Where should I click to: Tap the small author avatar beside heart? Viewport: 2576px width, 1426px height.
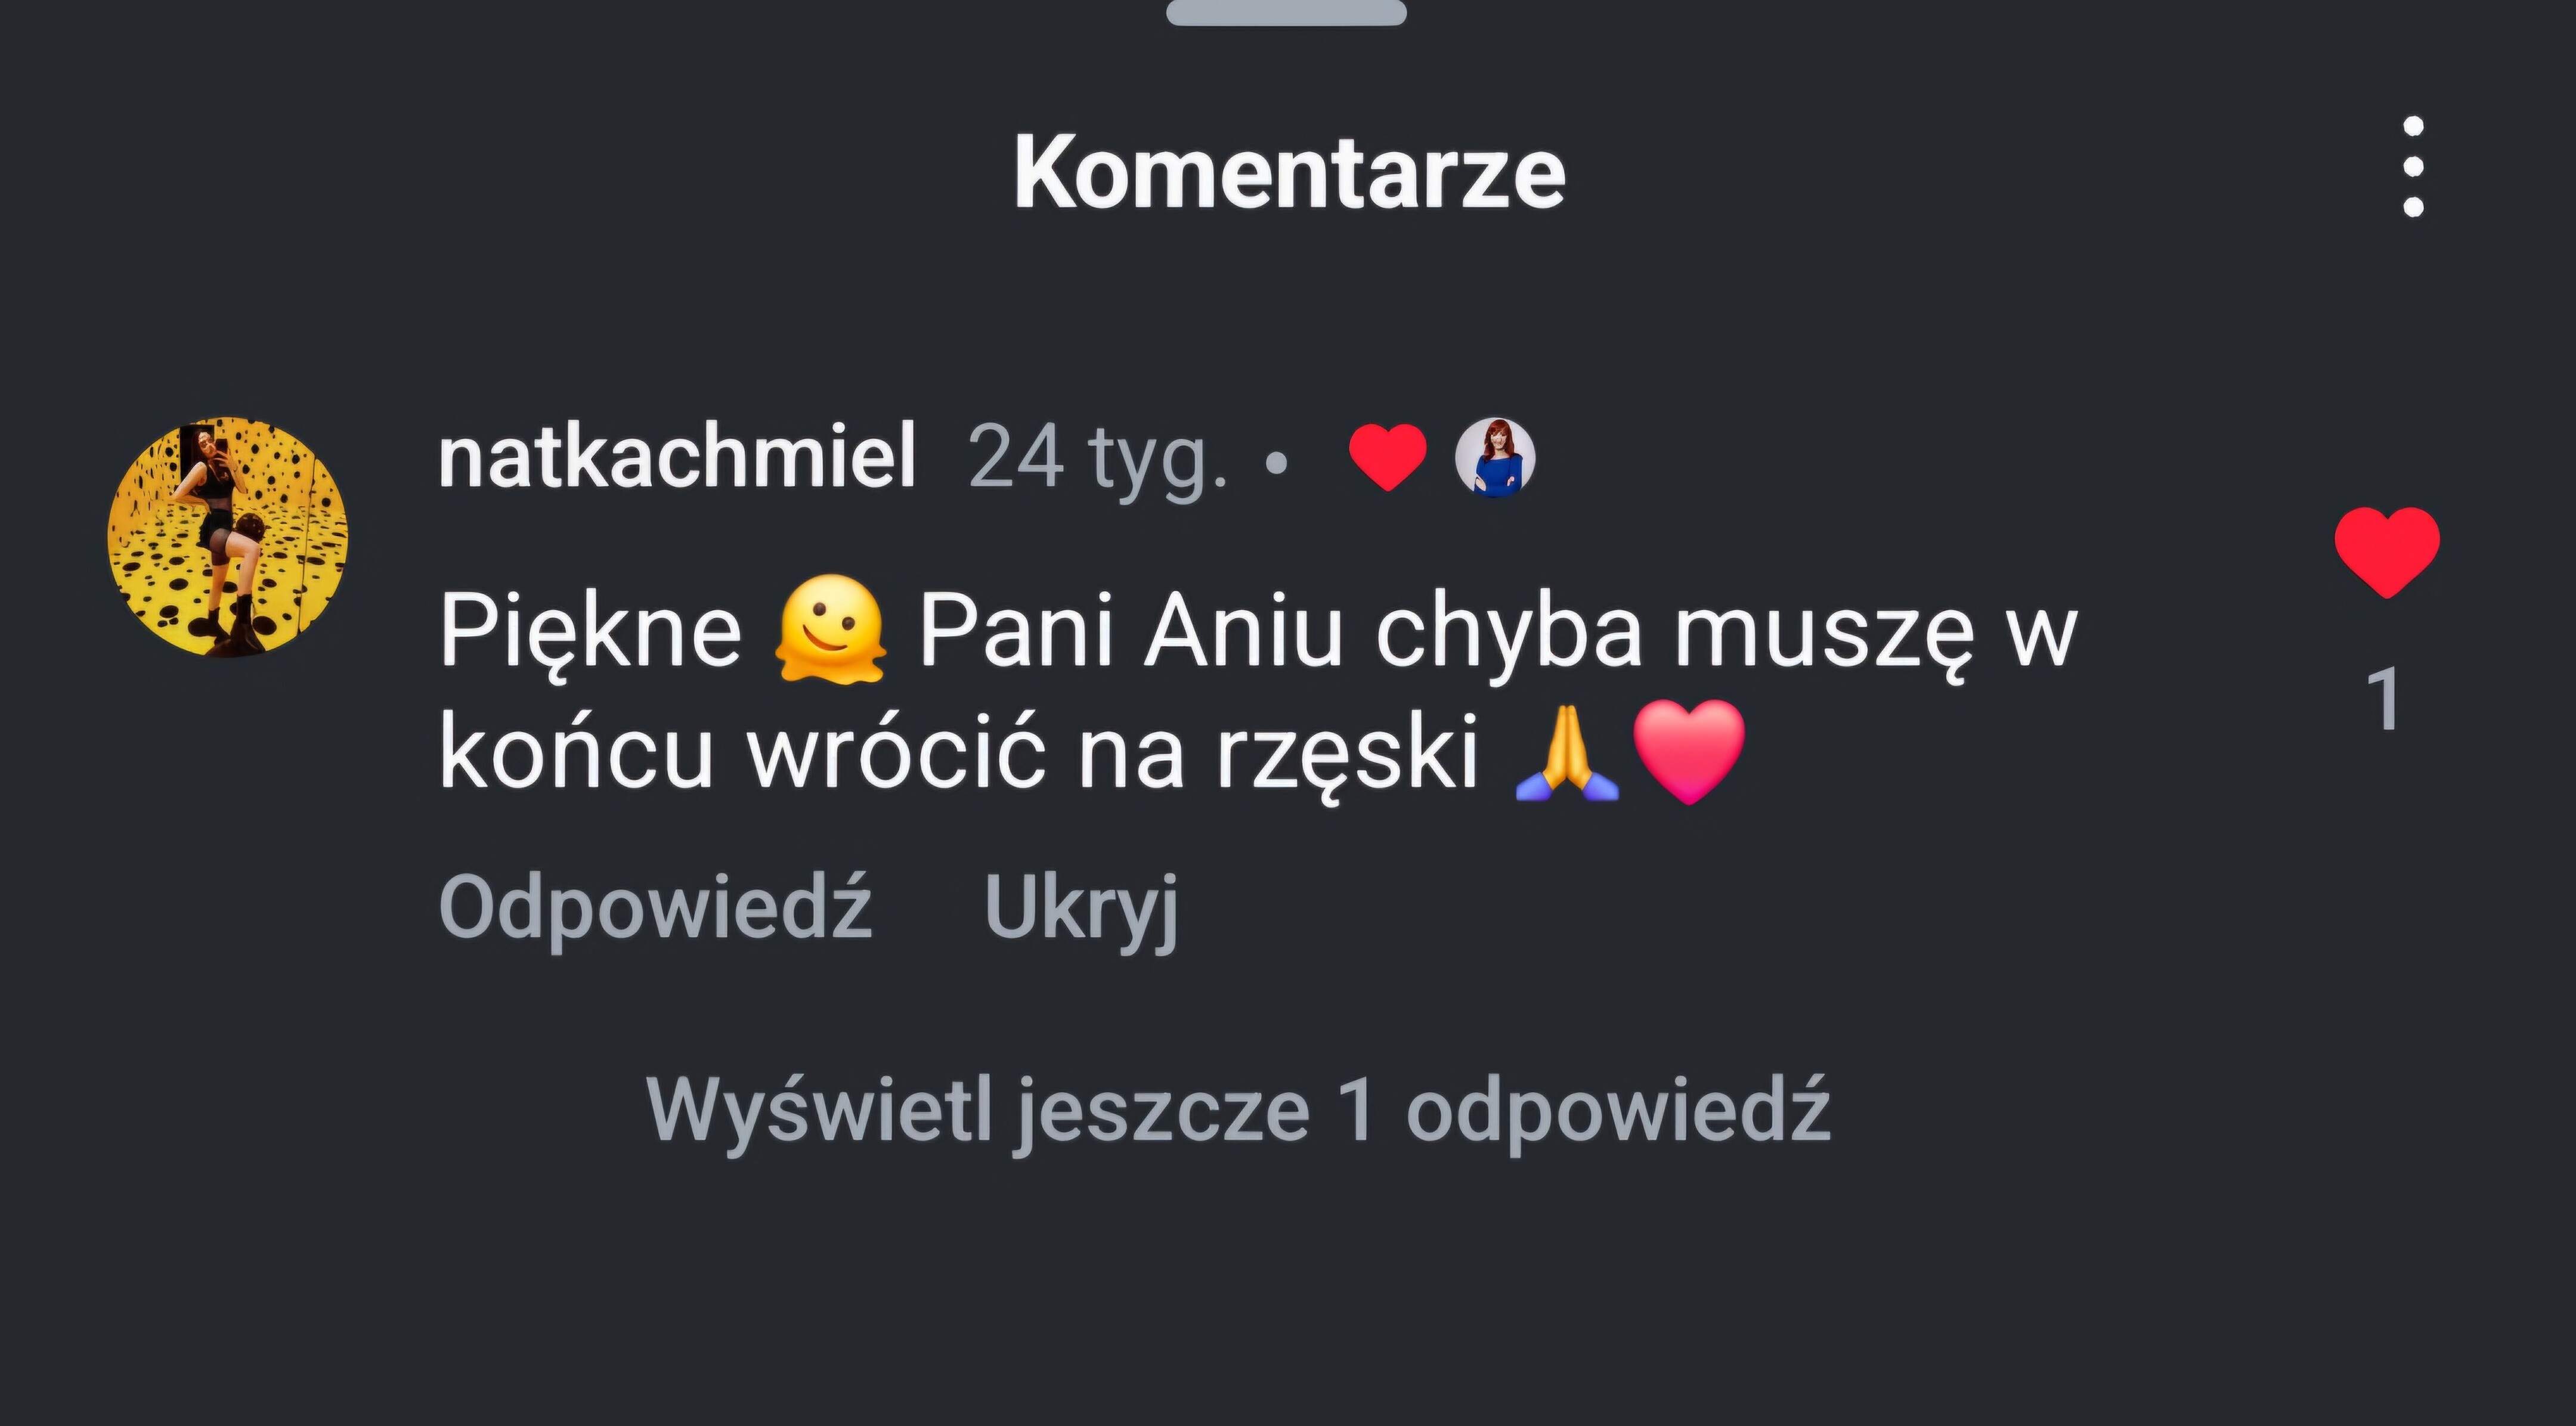point(1495,457)
